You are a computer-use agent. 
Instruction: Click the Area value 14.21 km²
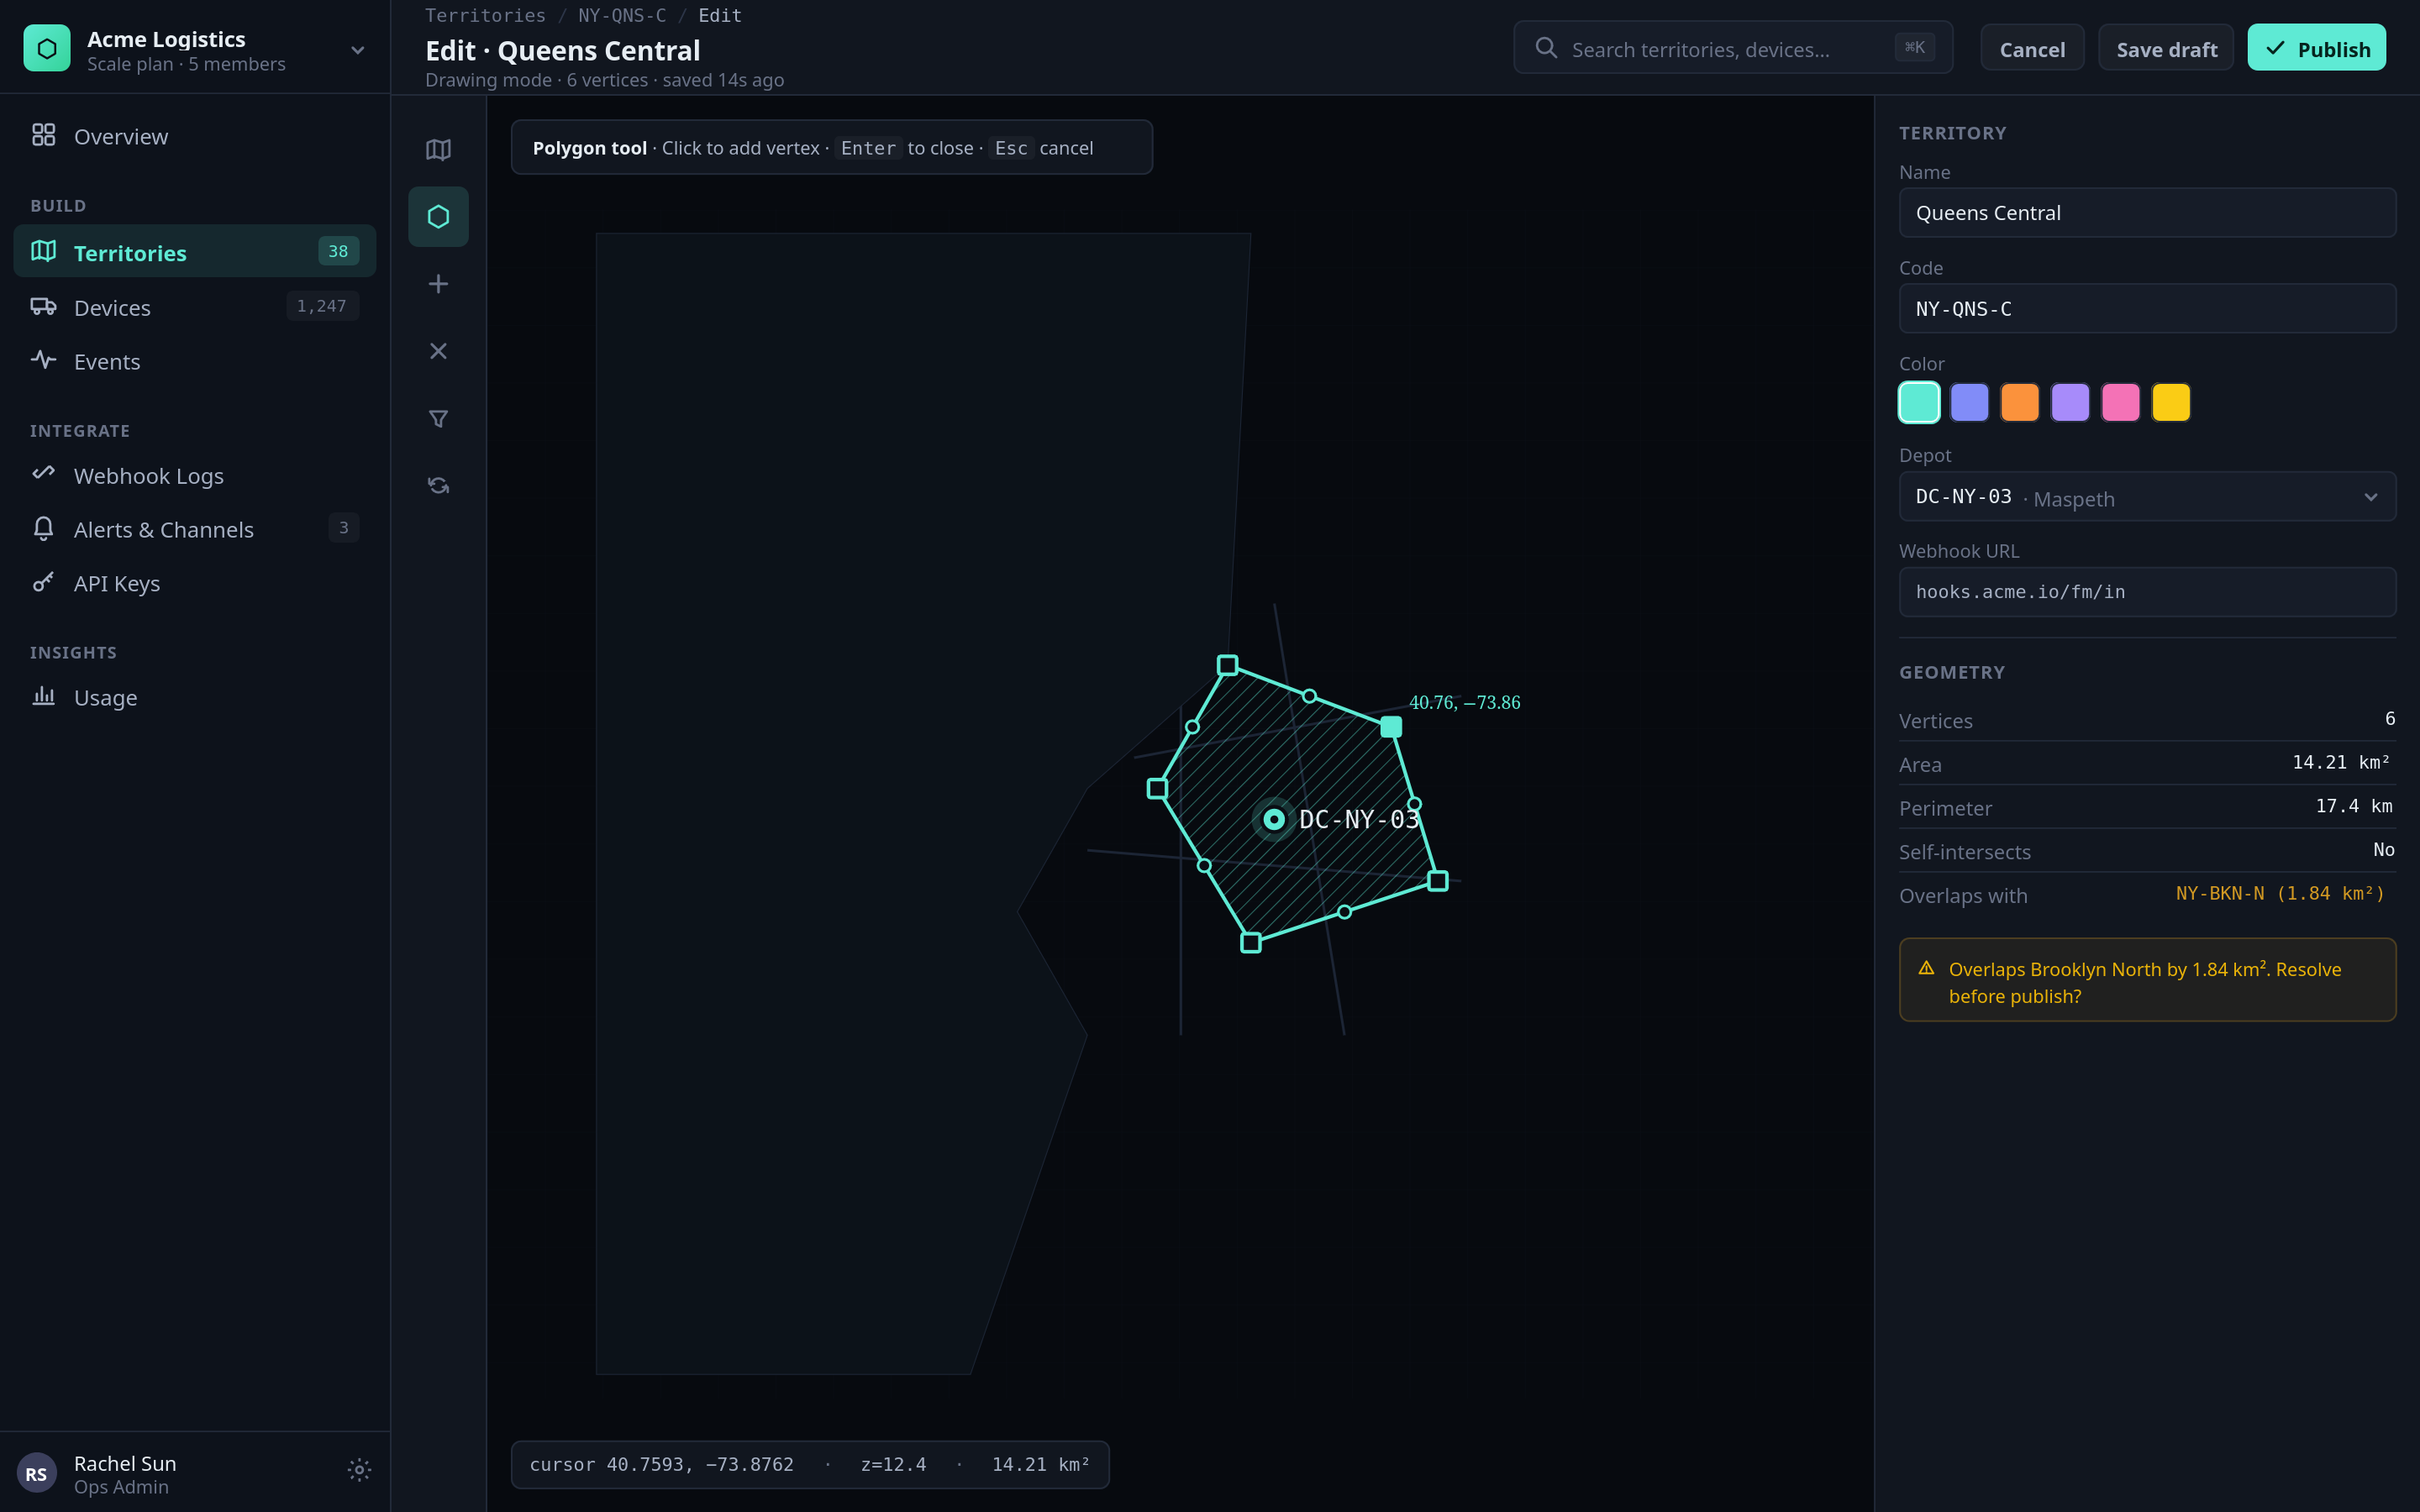click(2340, 763)
